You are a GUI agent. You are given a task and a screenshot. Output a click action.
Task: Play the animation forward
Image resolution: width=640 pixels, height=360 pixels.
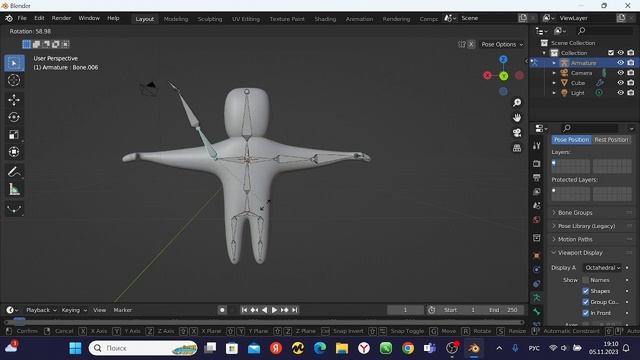(x=274, y=310)
